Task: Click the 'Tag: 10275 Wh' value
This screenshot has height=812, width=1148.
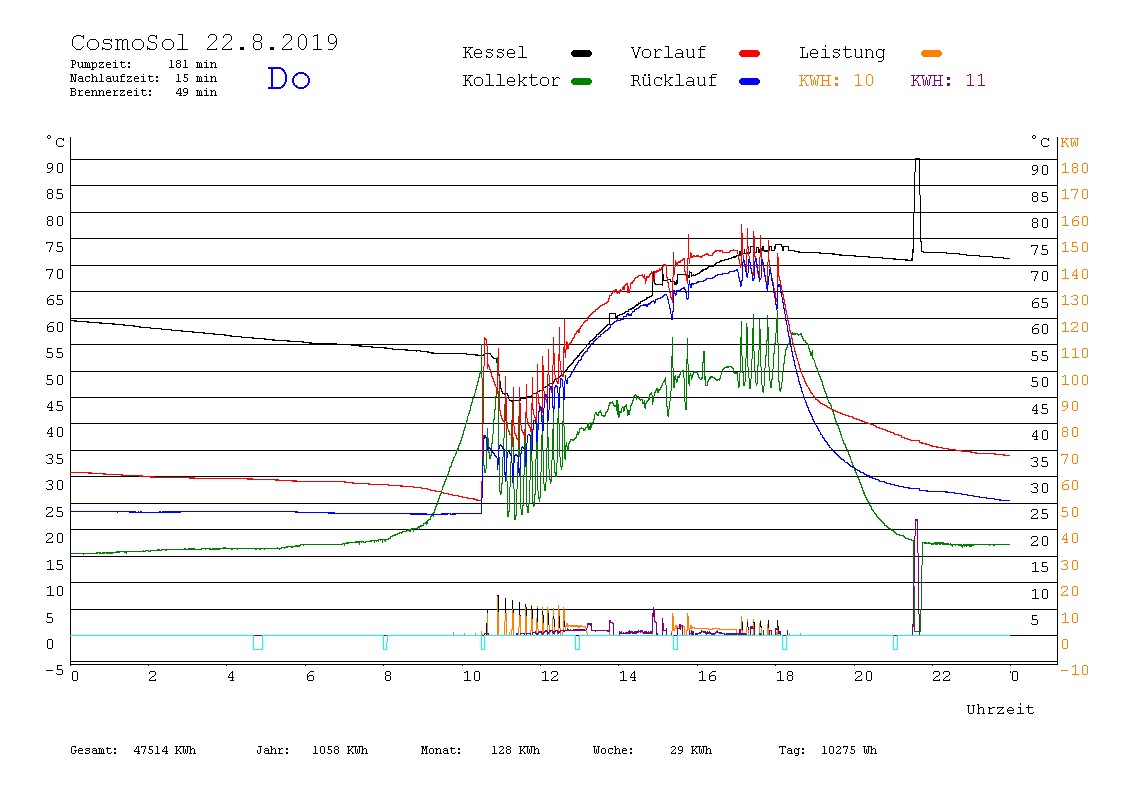Action: pos(827,750)
